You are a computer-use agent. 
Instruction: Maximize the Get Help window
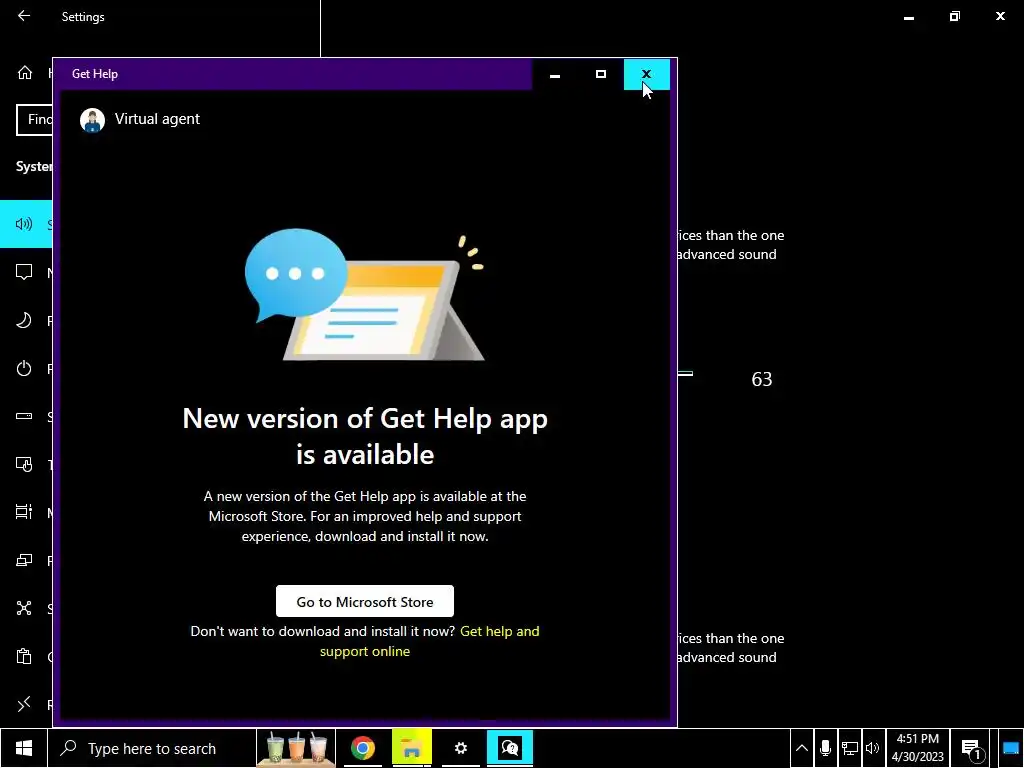click(601, 74)
